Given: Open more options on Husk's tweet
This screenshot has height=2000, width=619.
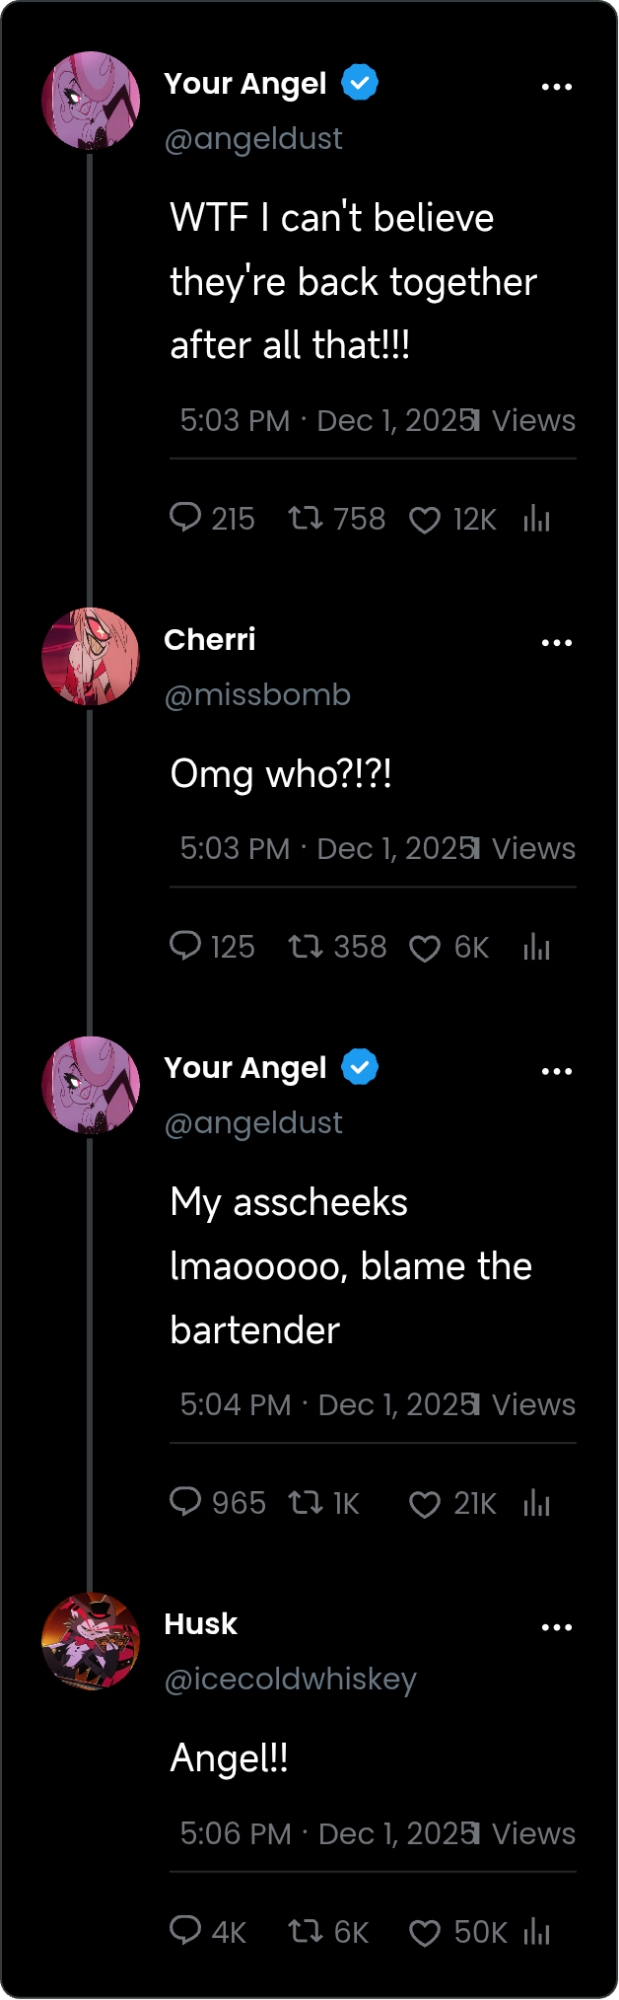Looking at the screenshot, I should 556,1627.
